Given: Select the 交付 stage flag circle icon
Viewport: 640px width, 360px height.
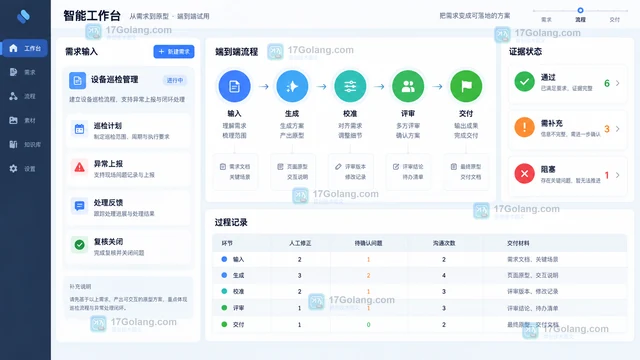Looking at the screenshot, I should (x=466, y=86).
